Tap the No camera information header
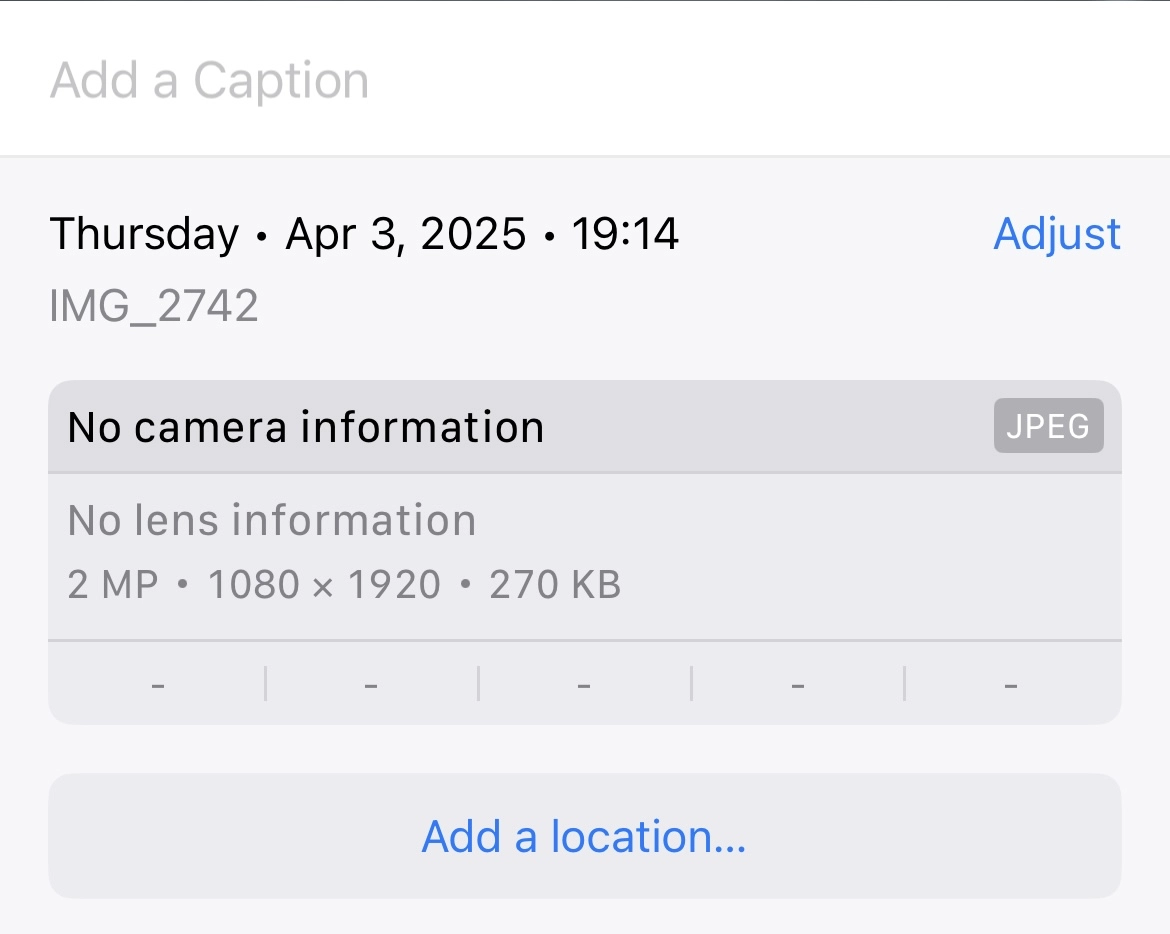 [306, 427]
